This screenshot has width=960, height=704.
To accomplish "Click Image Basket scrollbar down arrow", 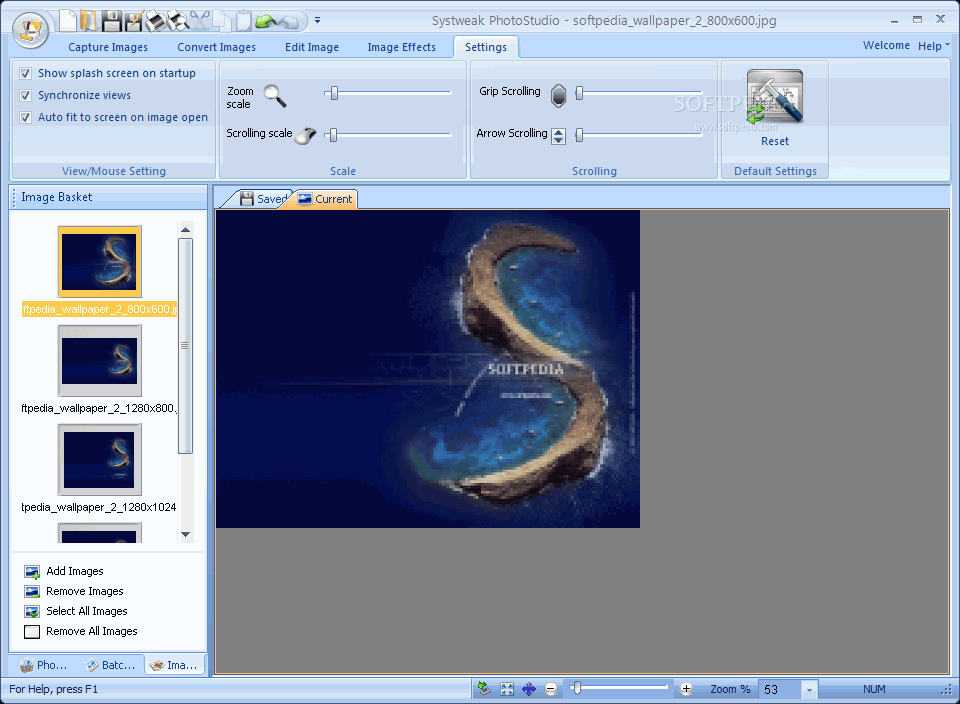I will (x=186, y=534).
